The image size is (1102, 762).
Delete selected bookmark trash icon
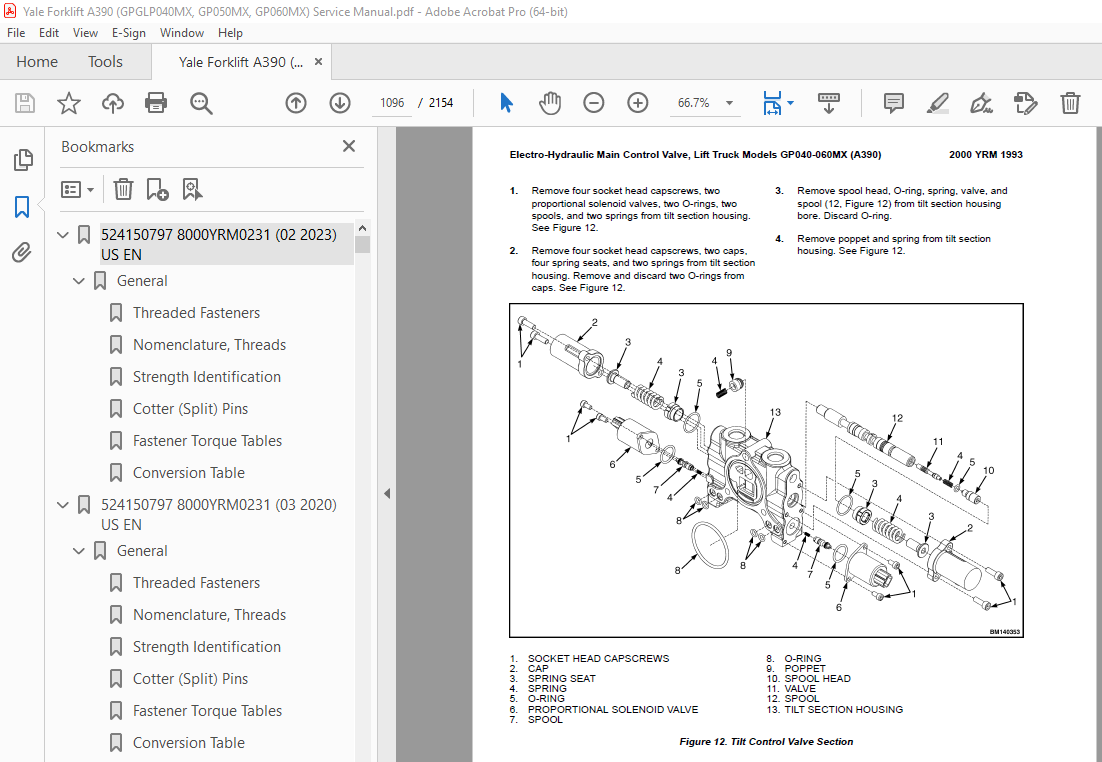(123, 189)
